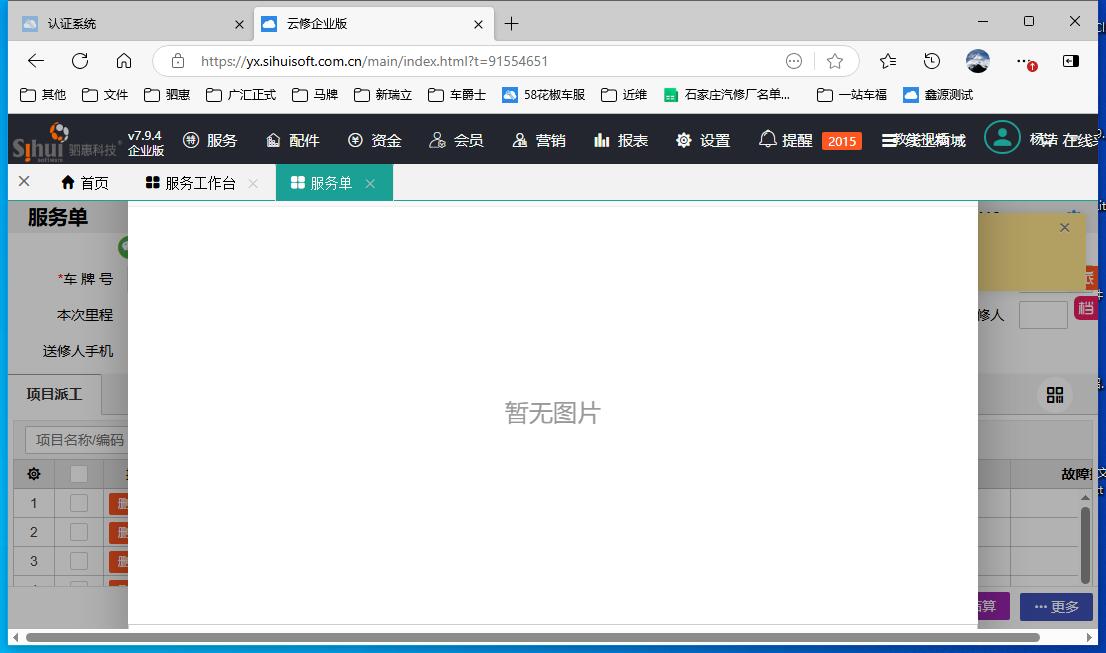1106x653 pixels.
Task: Open the 报表 top menu
Action: 621,140
